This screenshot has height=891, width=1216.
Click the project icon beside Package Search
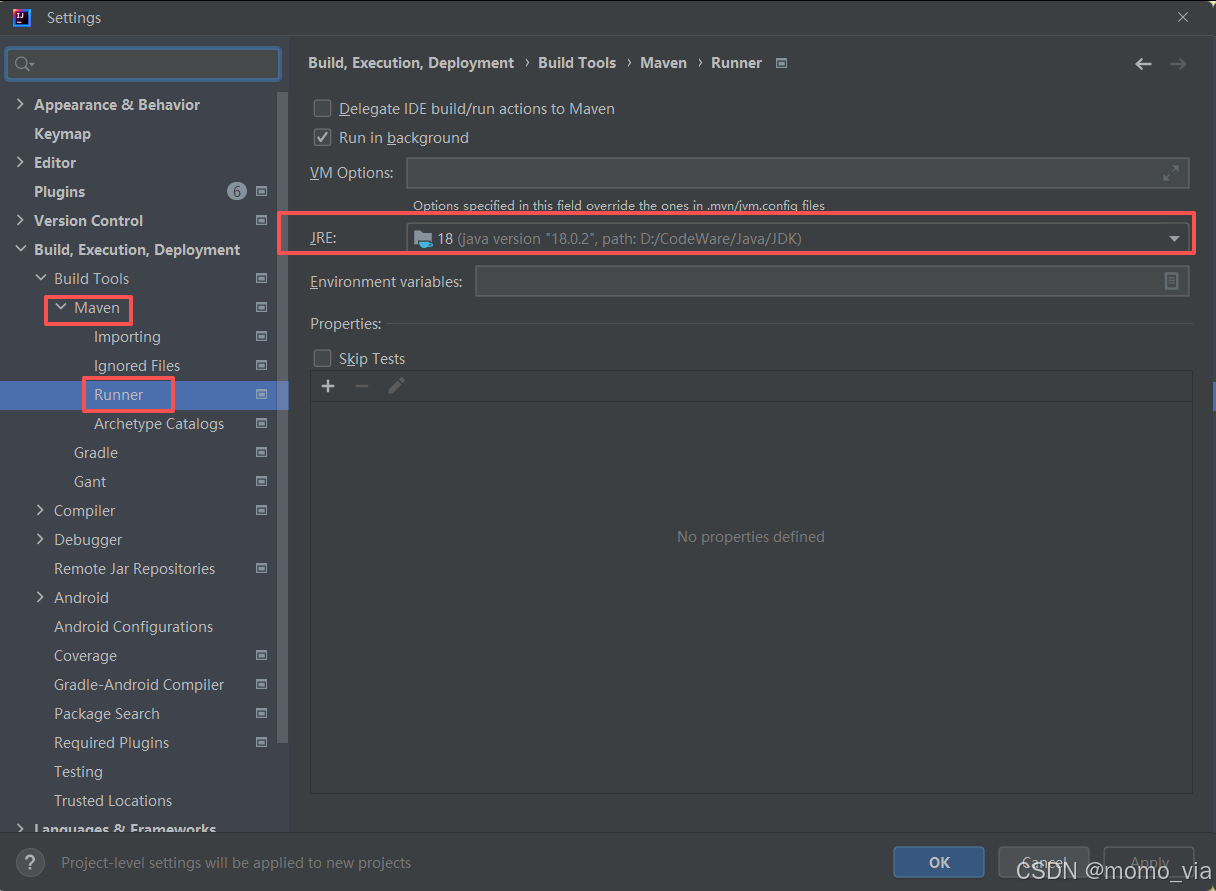[262, 713]
